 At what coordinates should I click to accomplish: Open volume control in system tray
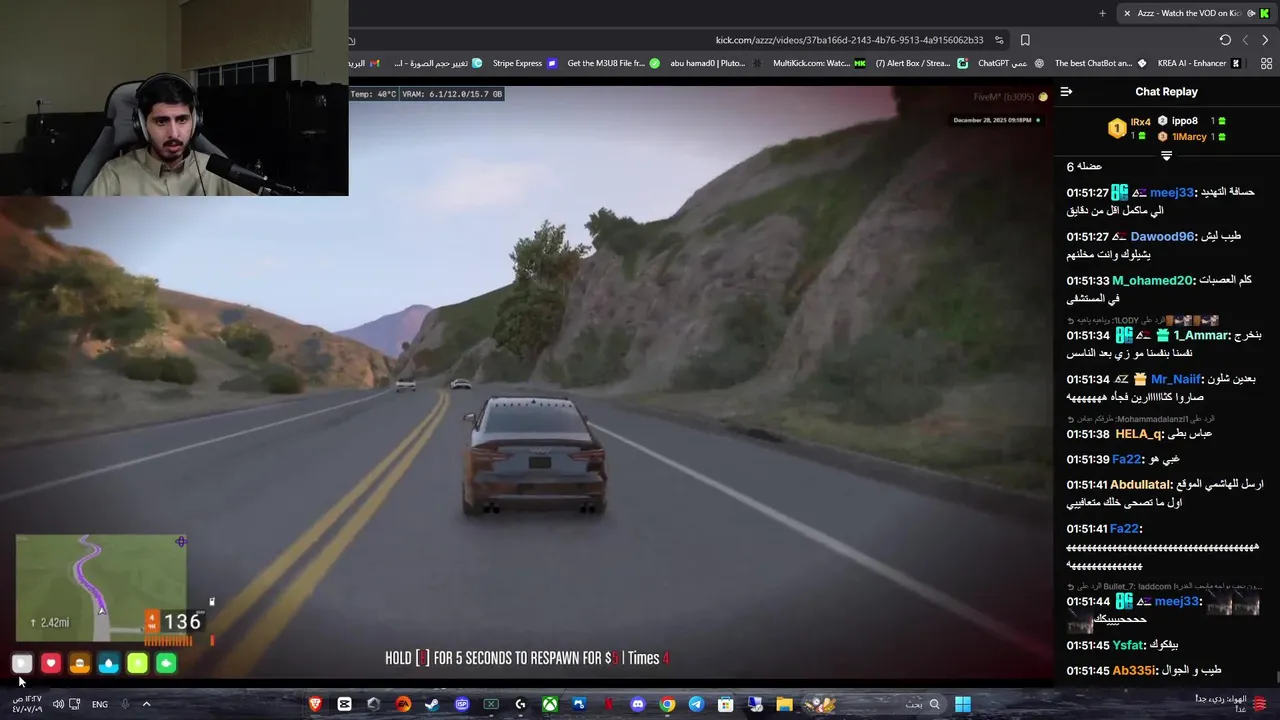tap(58, 704)
